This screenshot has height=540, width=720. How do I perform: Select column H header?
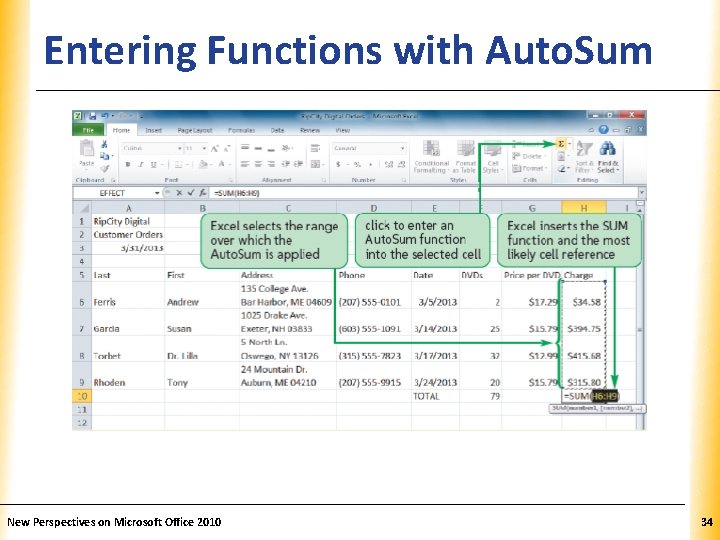pyautogui.click(x=584, y=208)
